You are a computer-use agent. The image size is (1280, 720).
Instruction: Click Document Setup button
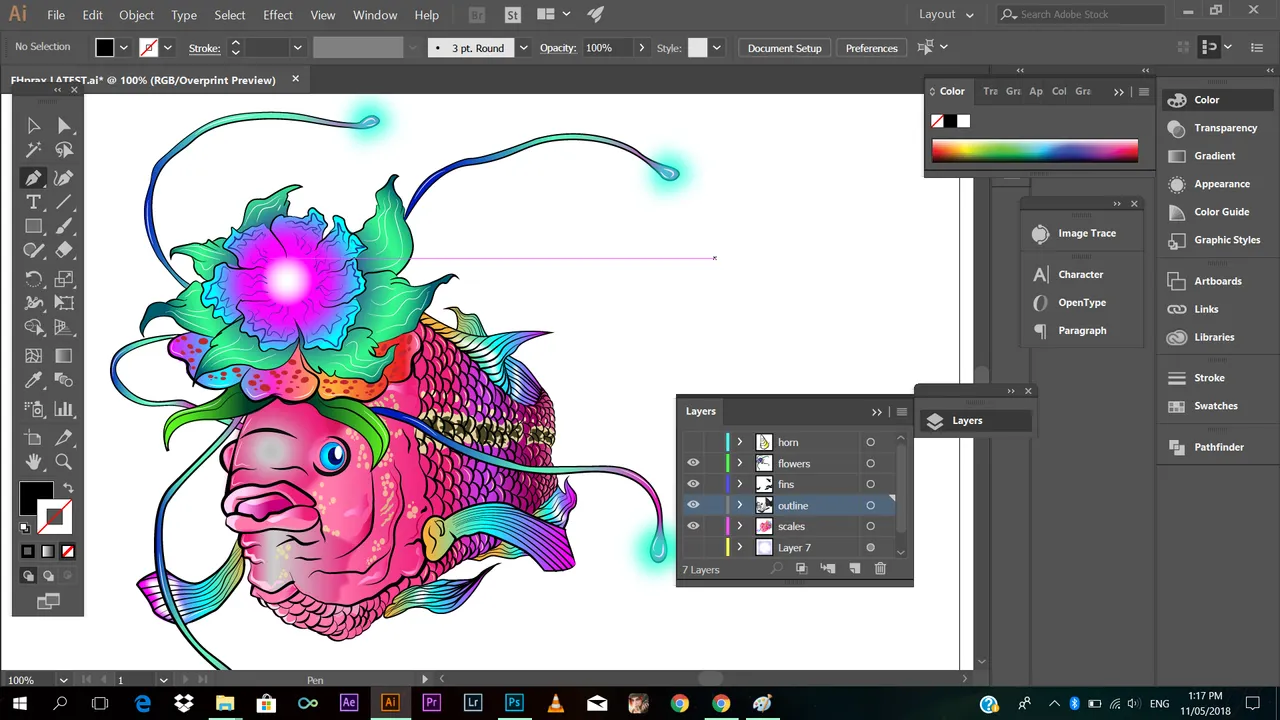(x=784, y=48)
